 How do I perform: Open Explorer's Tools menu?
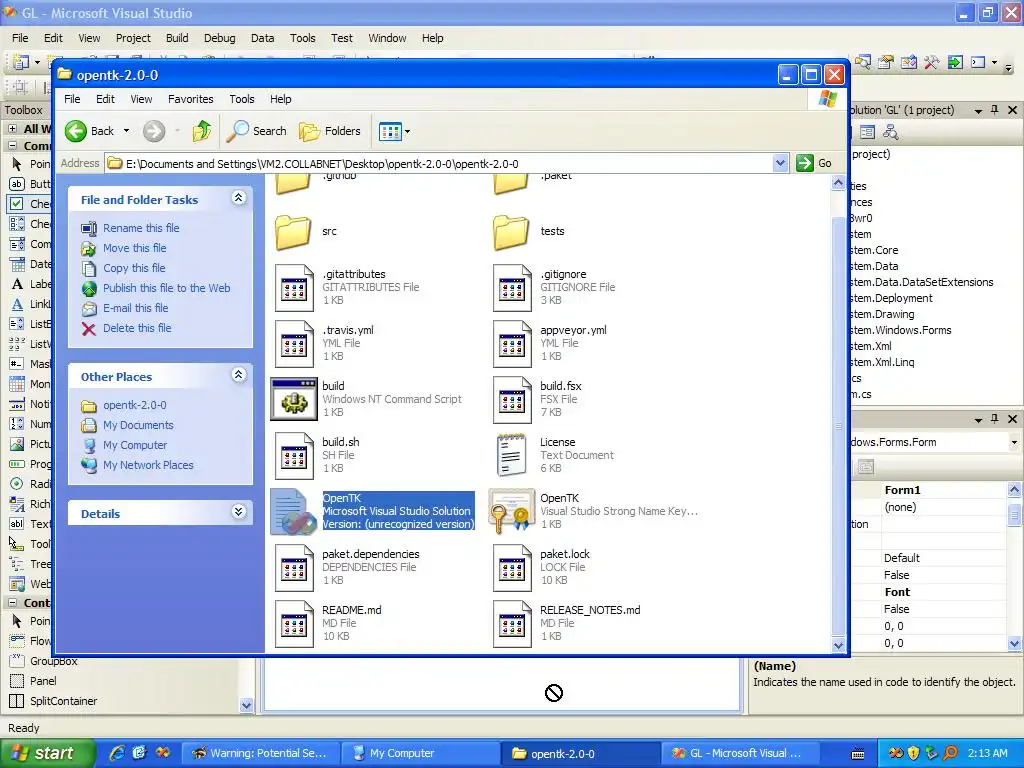[242, 99]
